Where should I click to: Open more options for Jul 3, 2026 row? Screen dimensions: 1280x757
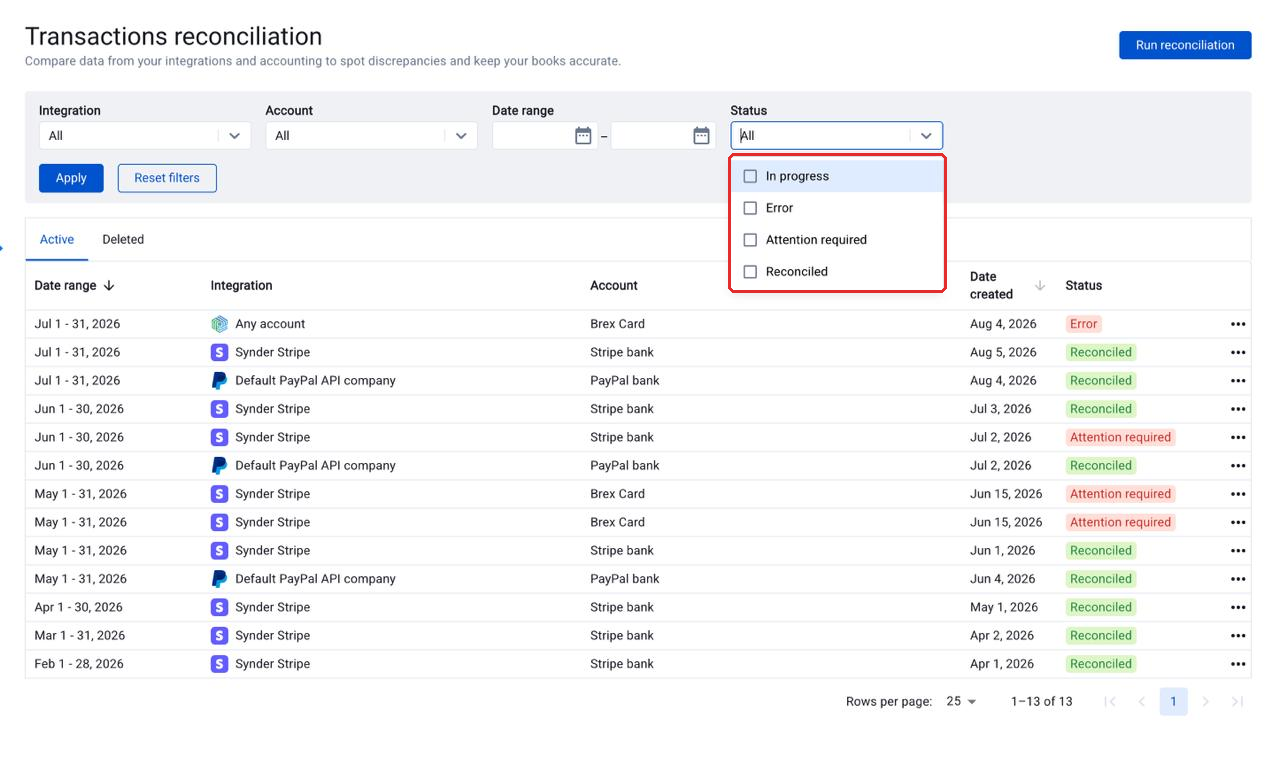1238,409
